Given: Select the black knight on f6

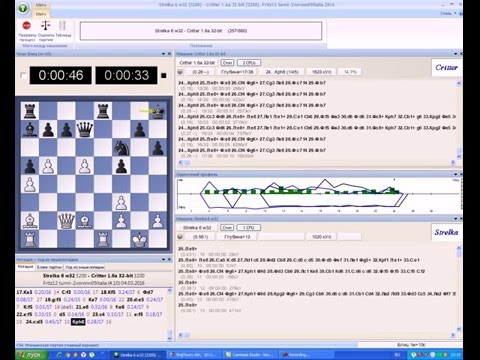Looking at the screenshot, I should point(121,147).
